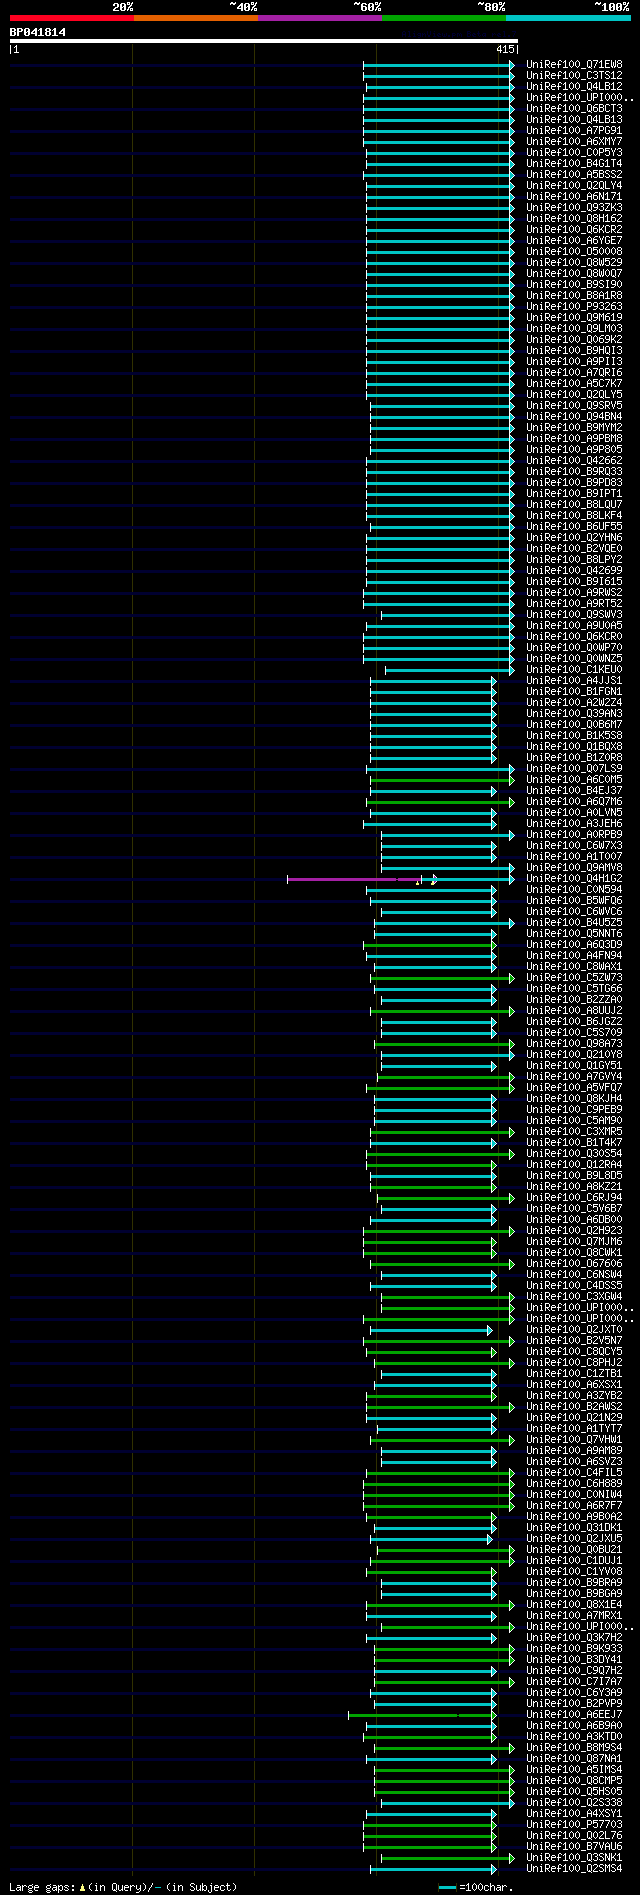Select the label UniRef100_Q39AN3
The height and width of the screenshot is (1895, 640).
point(574,713)
